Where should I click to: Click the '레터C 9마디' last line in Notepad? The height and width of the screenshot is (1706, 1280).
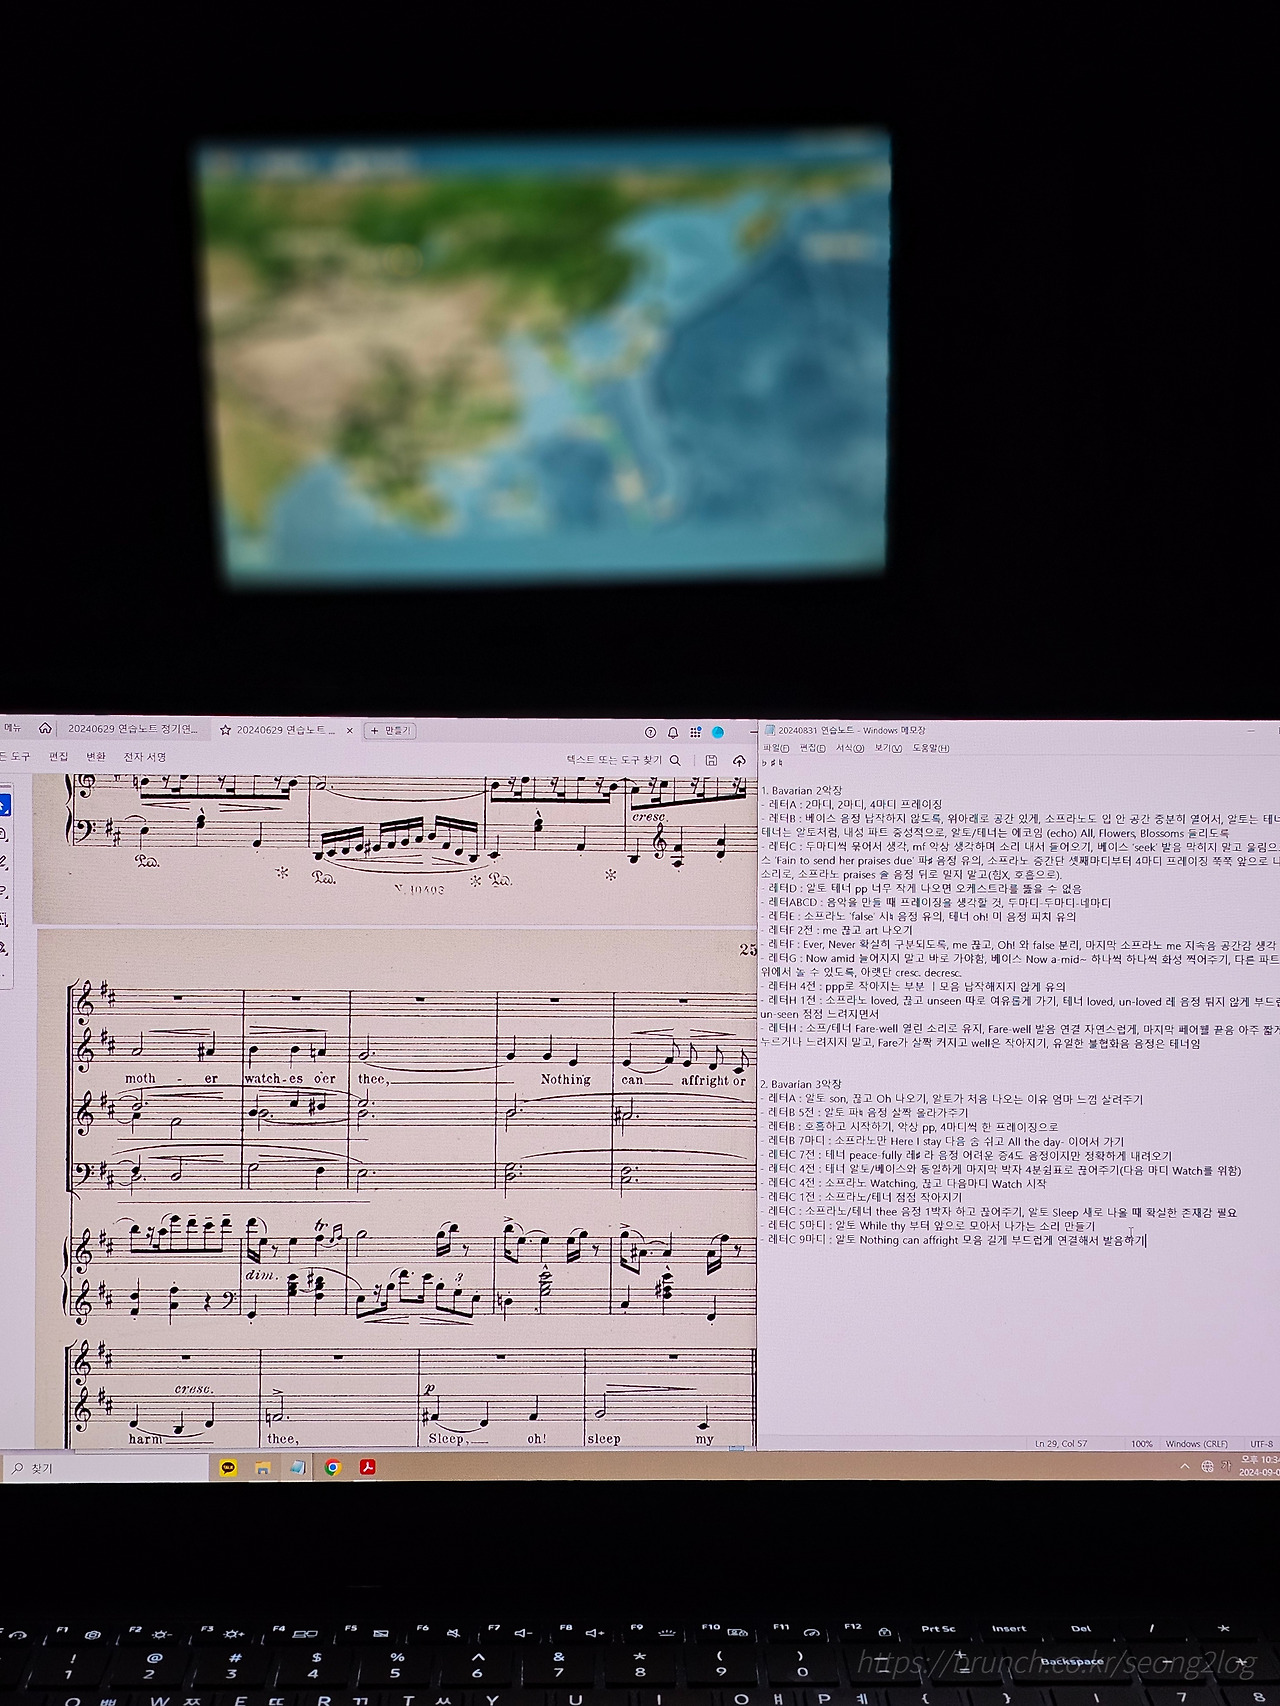953,1240
